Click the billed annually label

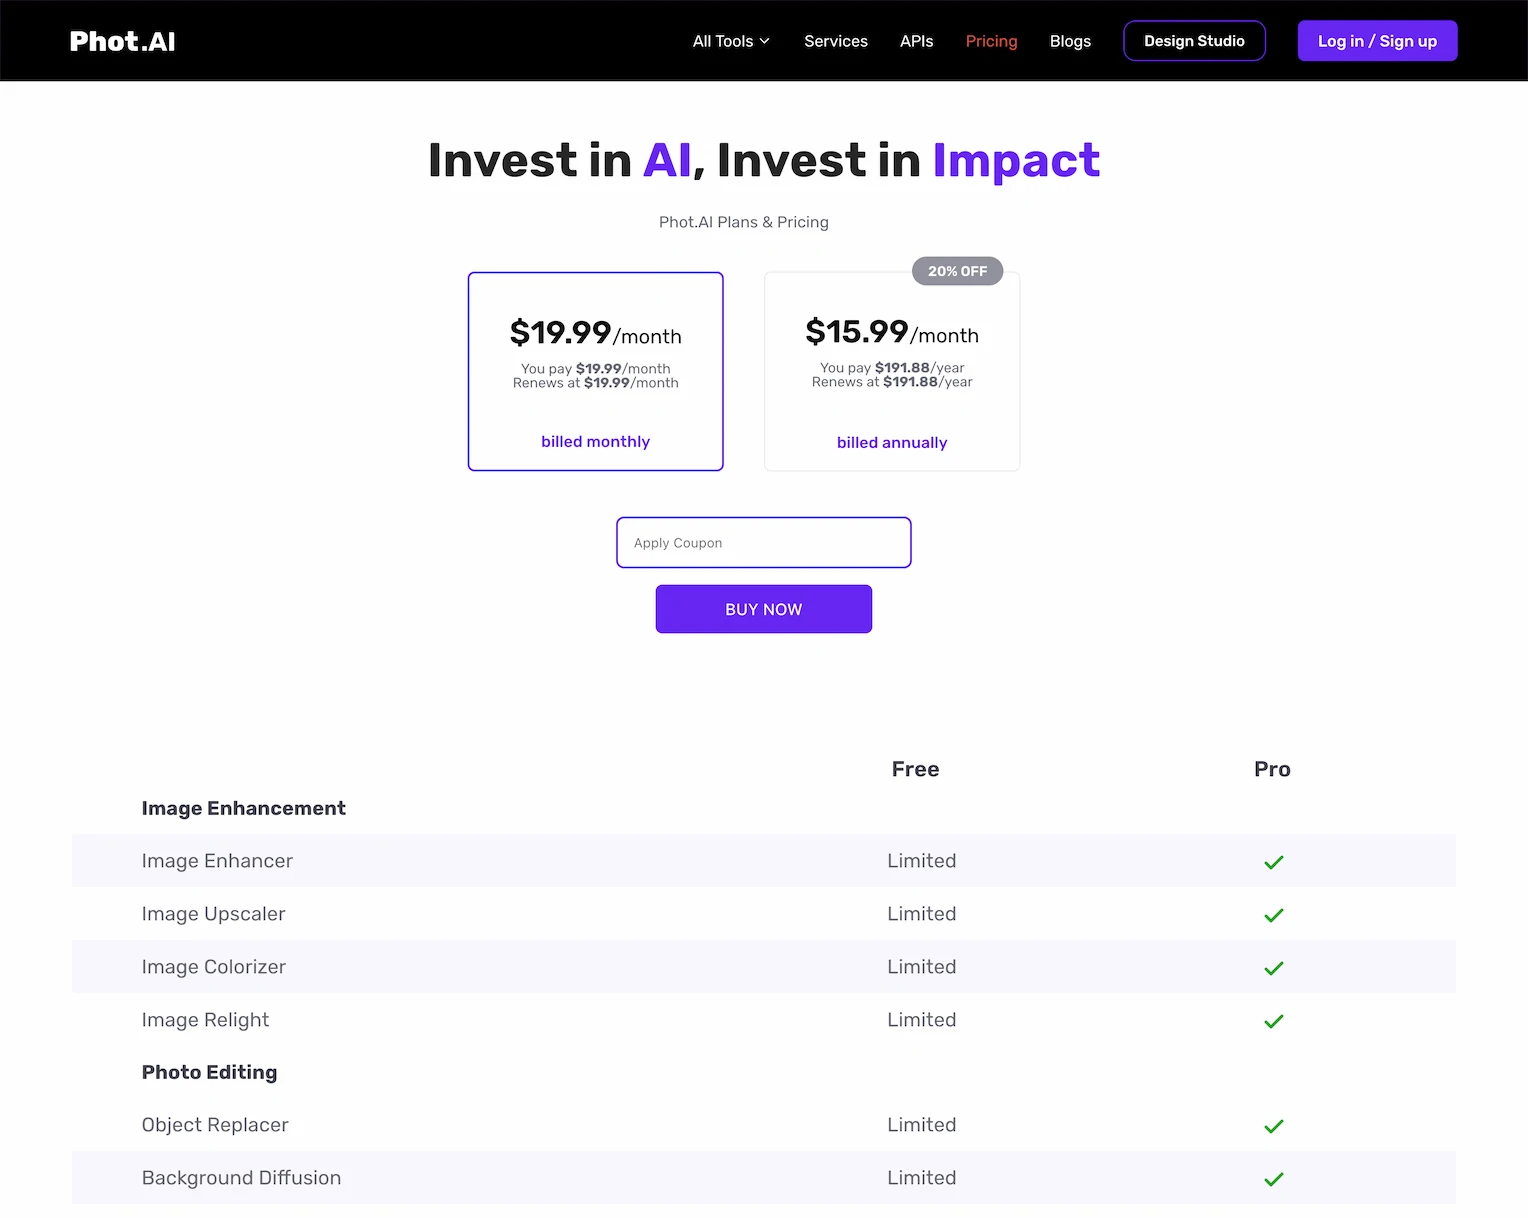[891, 442]
